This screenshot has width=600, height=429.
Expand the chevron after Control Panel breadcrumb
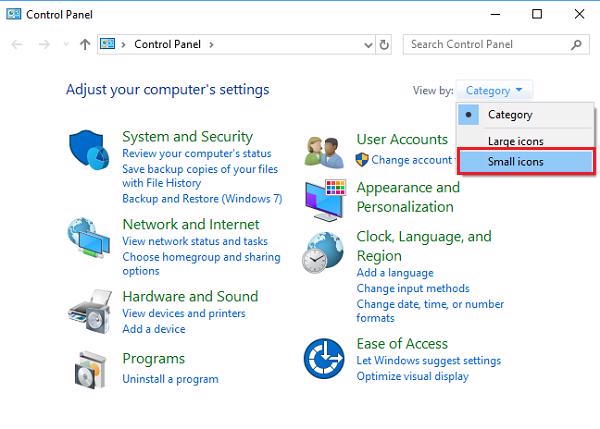(x=212, y=45)
